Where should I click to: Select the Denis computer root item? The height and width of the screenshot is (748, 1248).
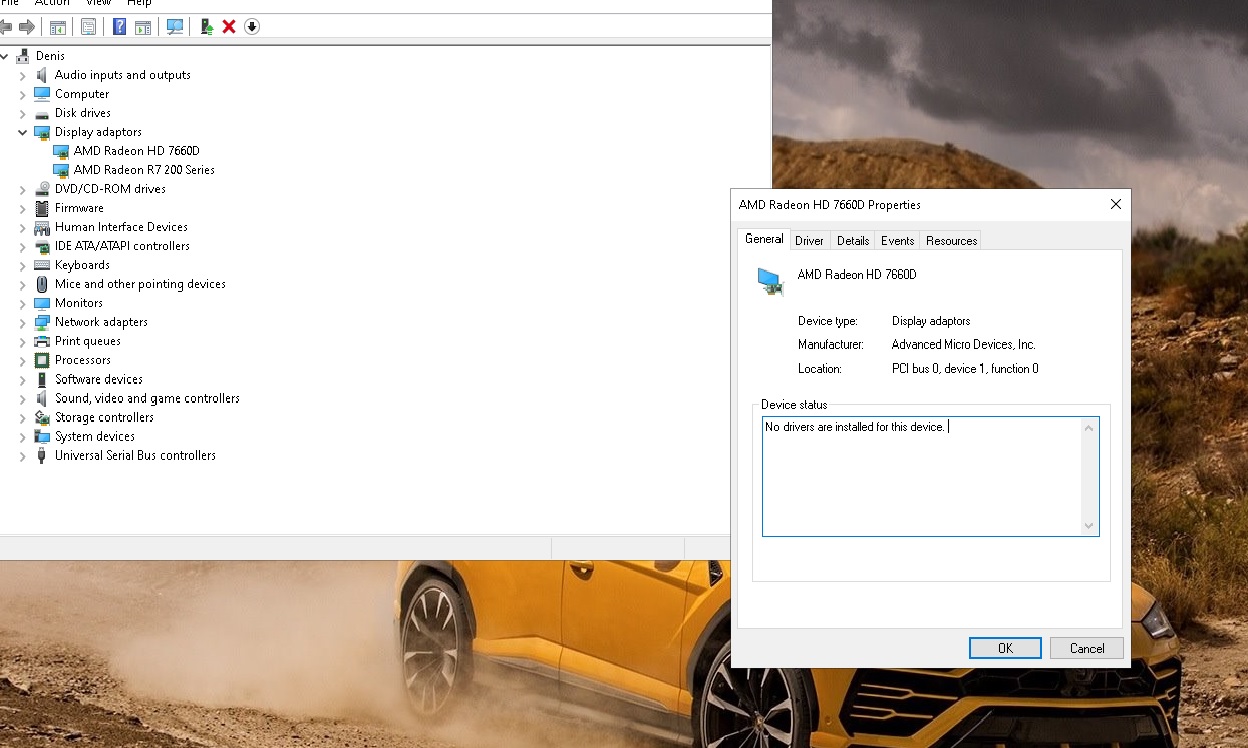(50, 56)
